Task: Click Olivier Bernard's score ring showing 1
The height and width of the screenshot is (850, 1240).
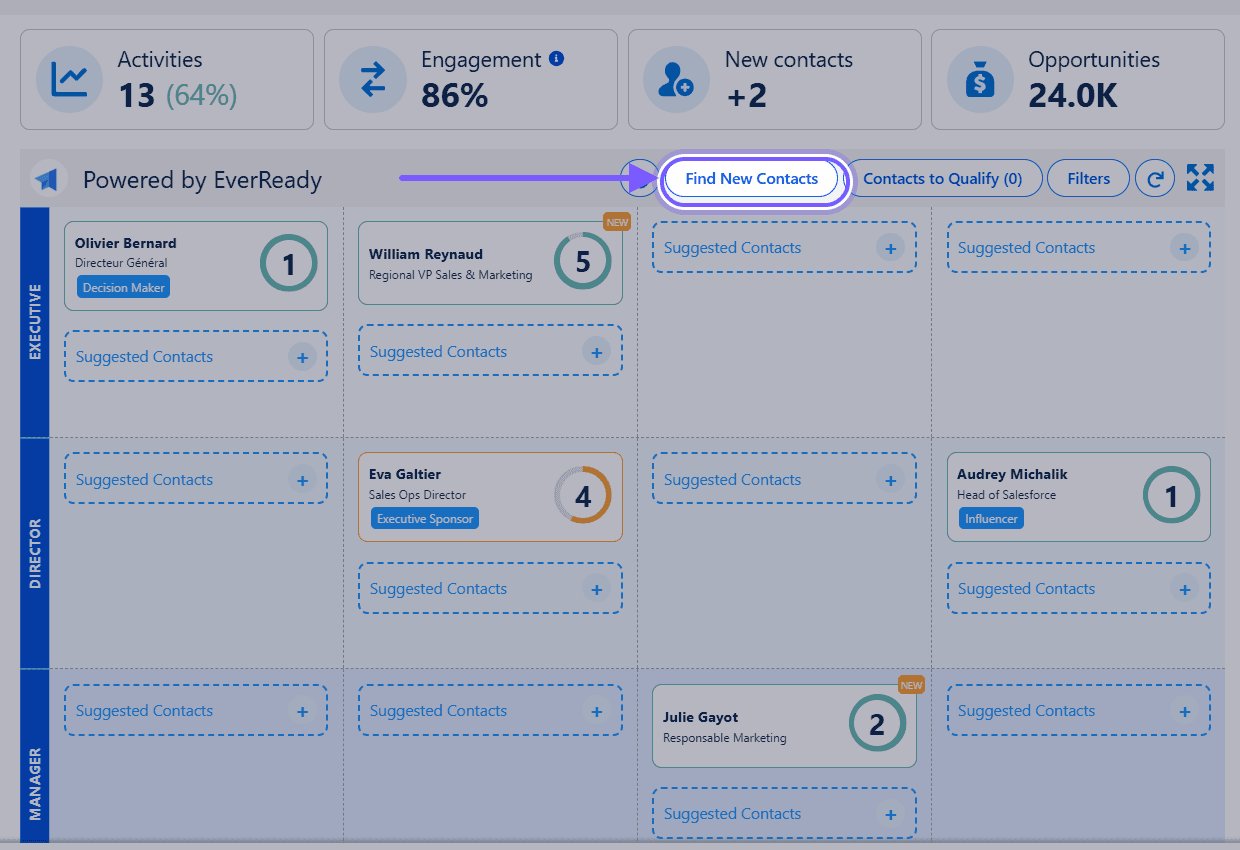Action: (x=289, y=265)
